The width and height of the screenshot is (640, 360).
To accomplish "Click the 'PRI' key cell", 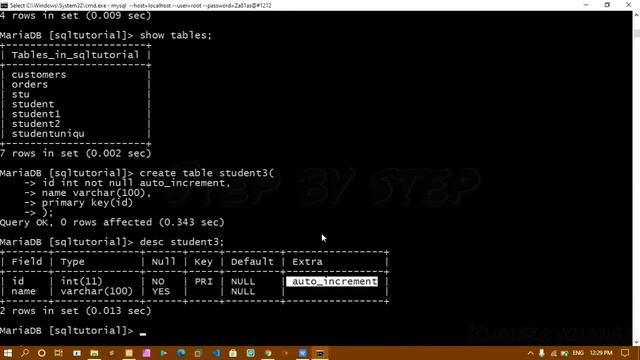I will 203,282.
